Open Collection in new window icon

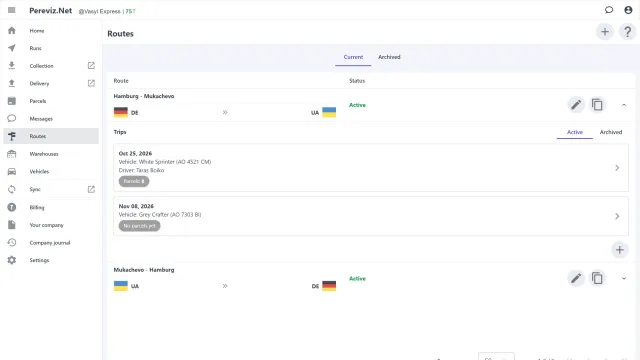91,66
